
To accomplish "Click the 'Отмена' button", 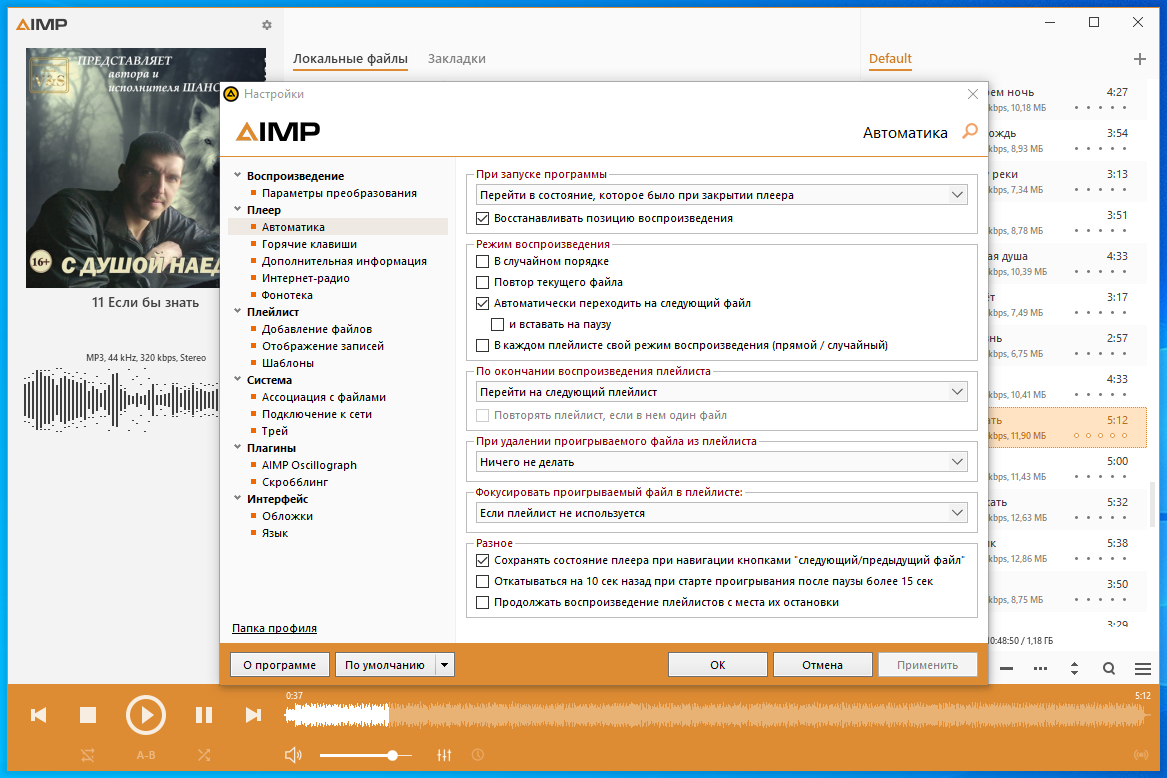I will 822,665.
